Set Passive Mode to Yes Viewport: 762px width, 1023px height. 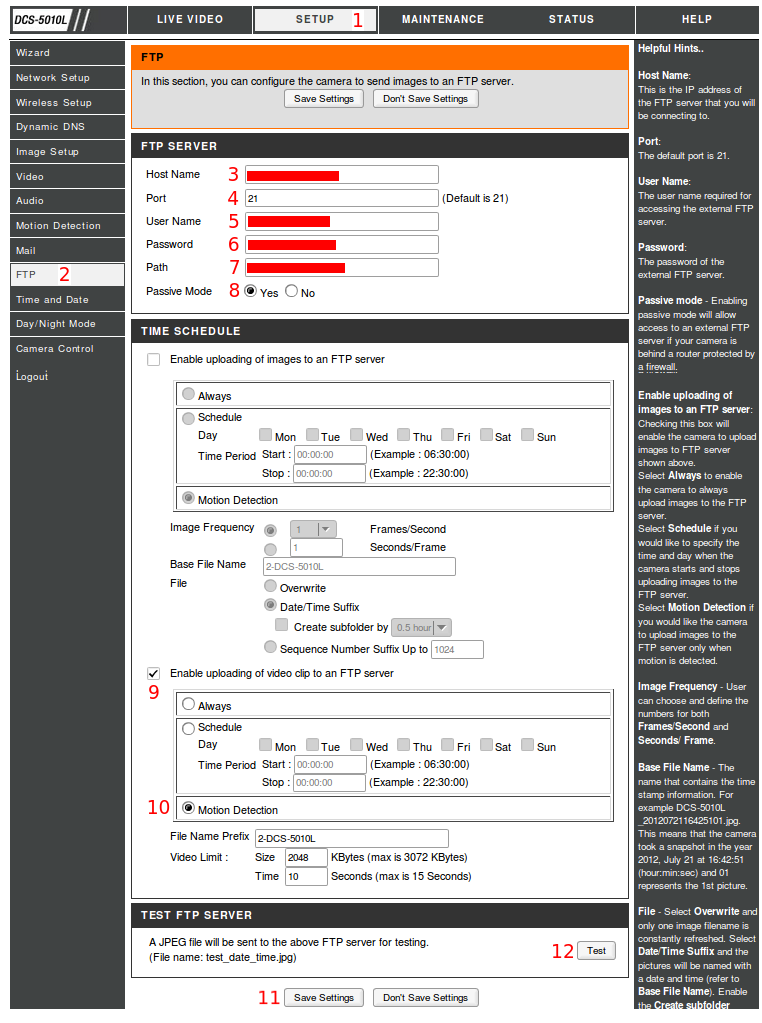251,291
